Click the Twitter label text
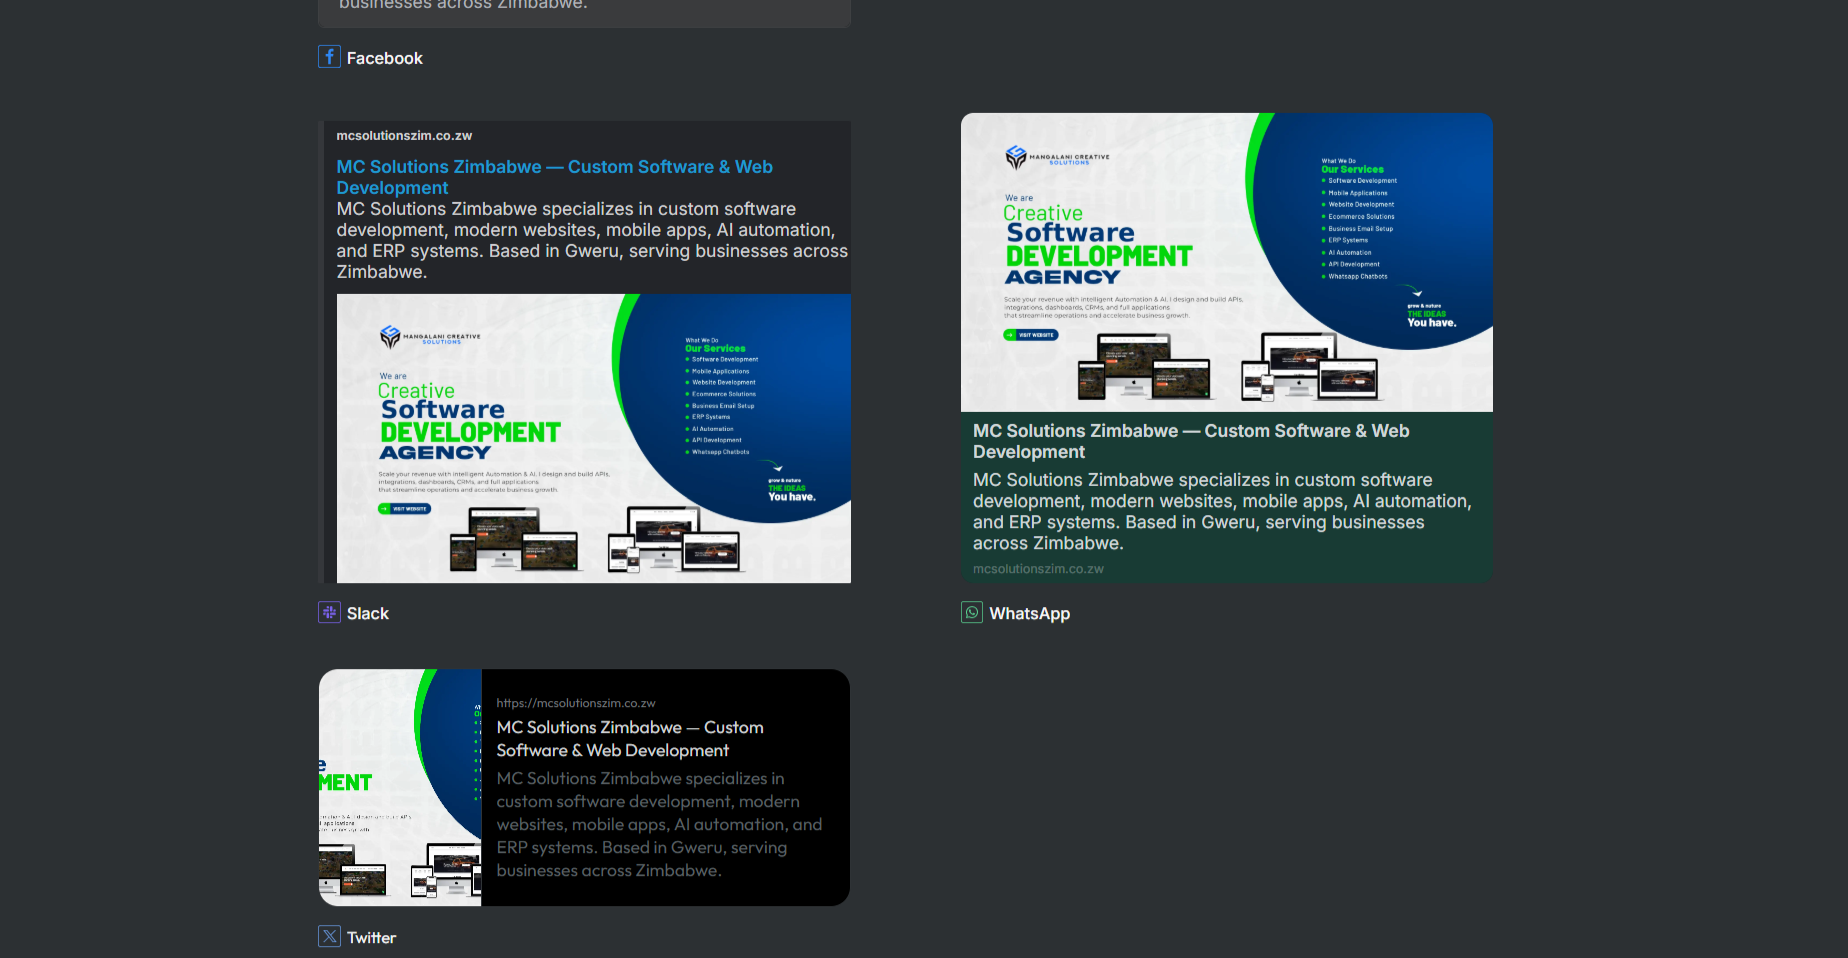The image size is (1848, 958). tap(372, 937)
